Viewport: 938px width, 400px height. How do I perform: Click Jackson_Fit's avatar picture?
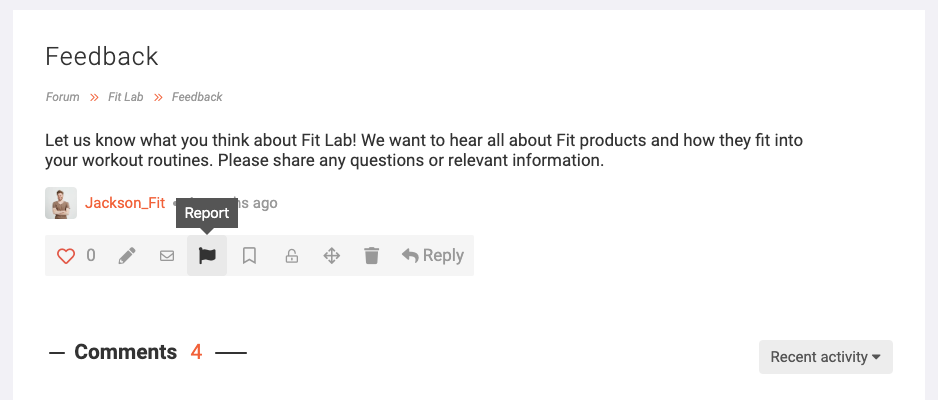pos(61,203)
